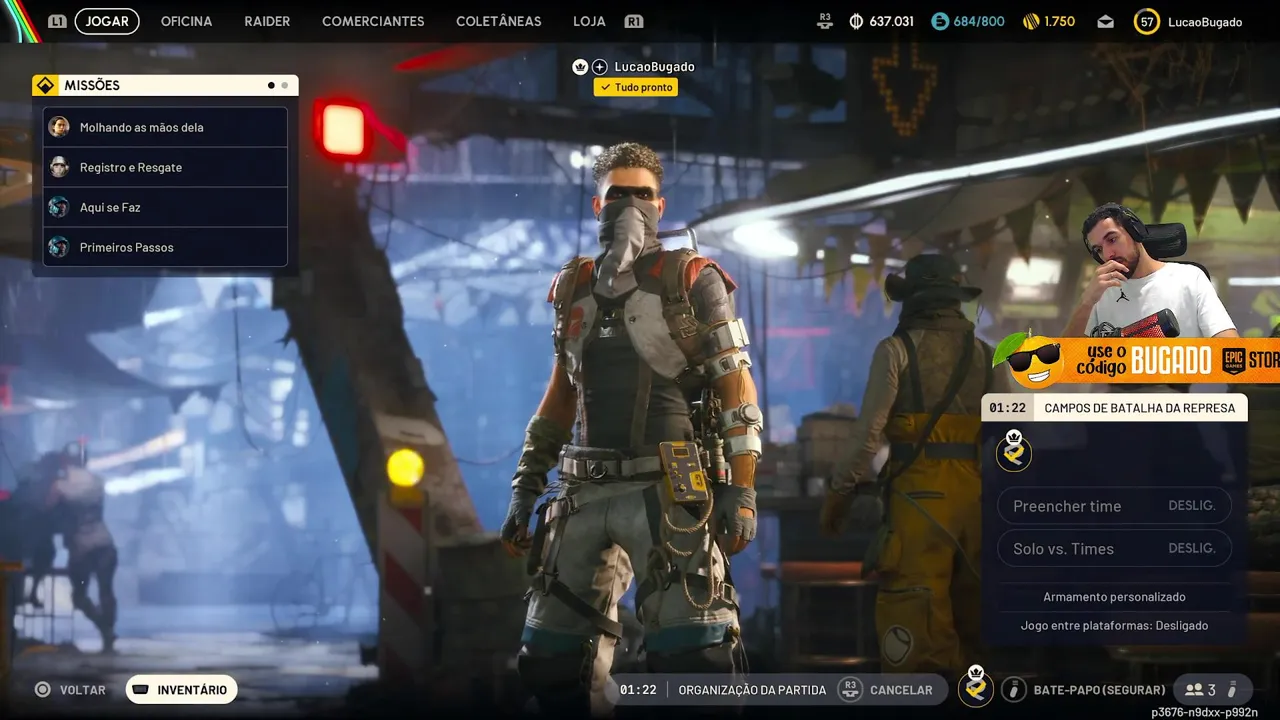Click the LucaoBugado nameplate above the character

(654, 67)
